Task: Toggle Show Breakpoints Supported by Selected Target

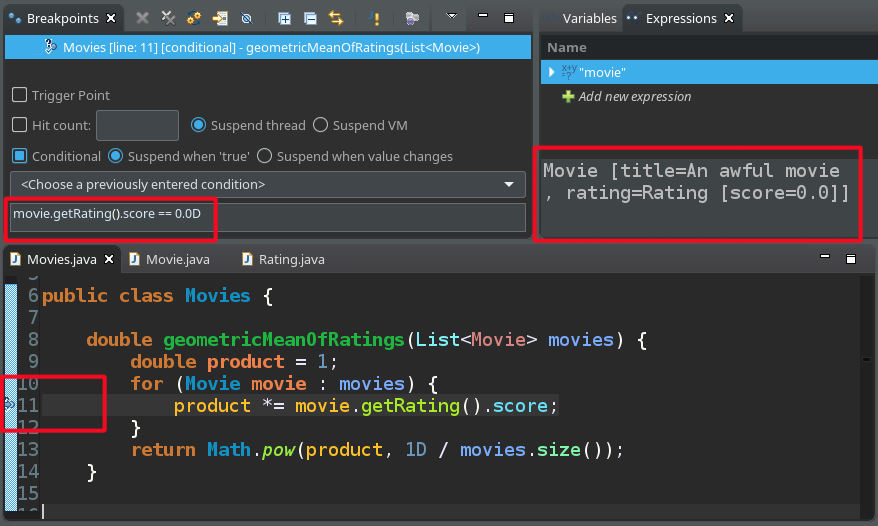Action: (x=194, y=18)
